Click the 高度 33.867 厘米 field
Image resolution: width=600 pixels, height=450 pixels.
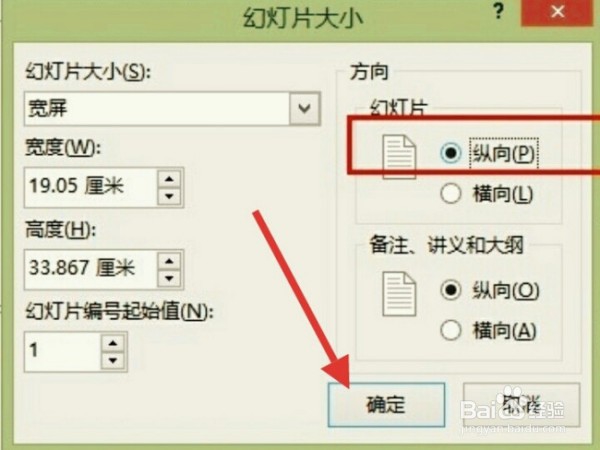(x=91, y=270)
